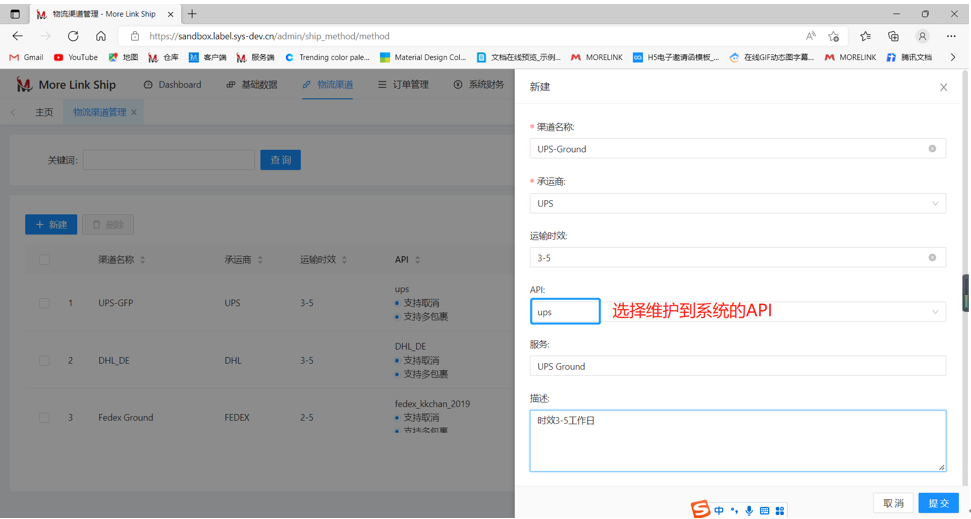Screen dimensions: 971x519
Task: Click the More Link Ship logo
Action: tap(66, 85)
